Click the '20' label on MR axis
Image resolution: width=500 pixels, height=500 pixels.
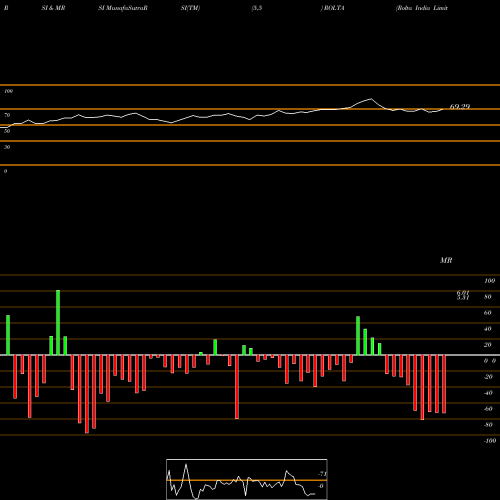click(x=487, y=345)
